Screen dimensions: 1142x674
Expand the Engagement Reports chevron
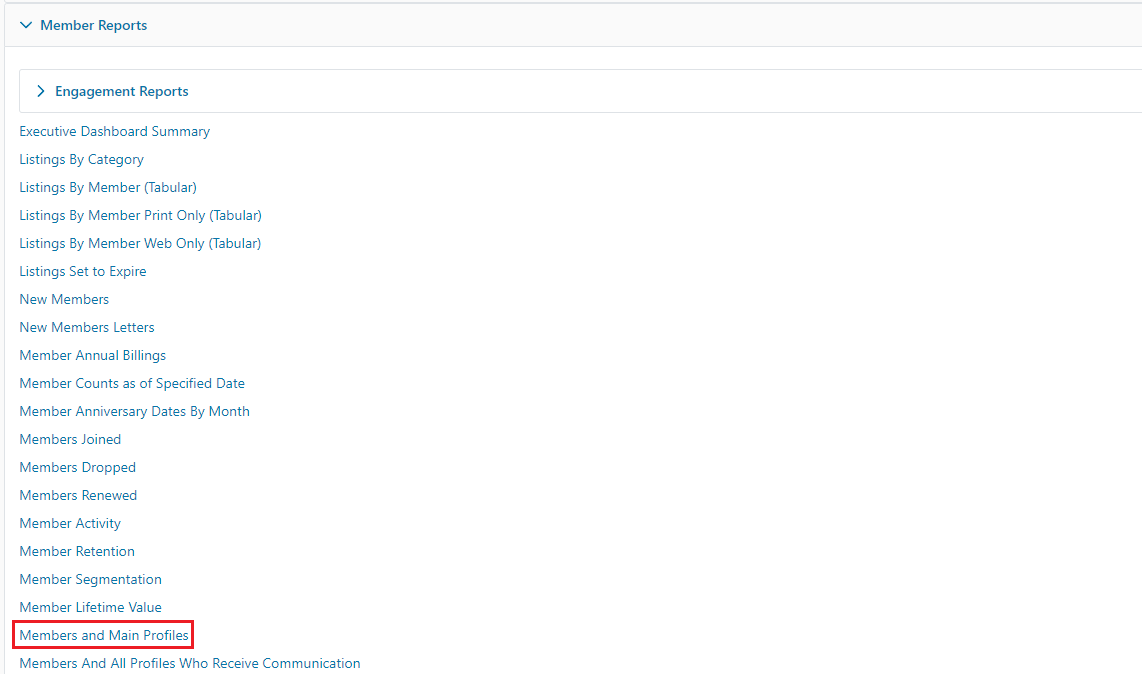click(x=41, y=91)
